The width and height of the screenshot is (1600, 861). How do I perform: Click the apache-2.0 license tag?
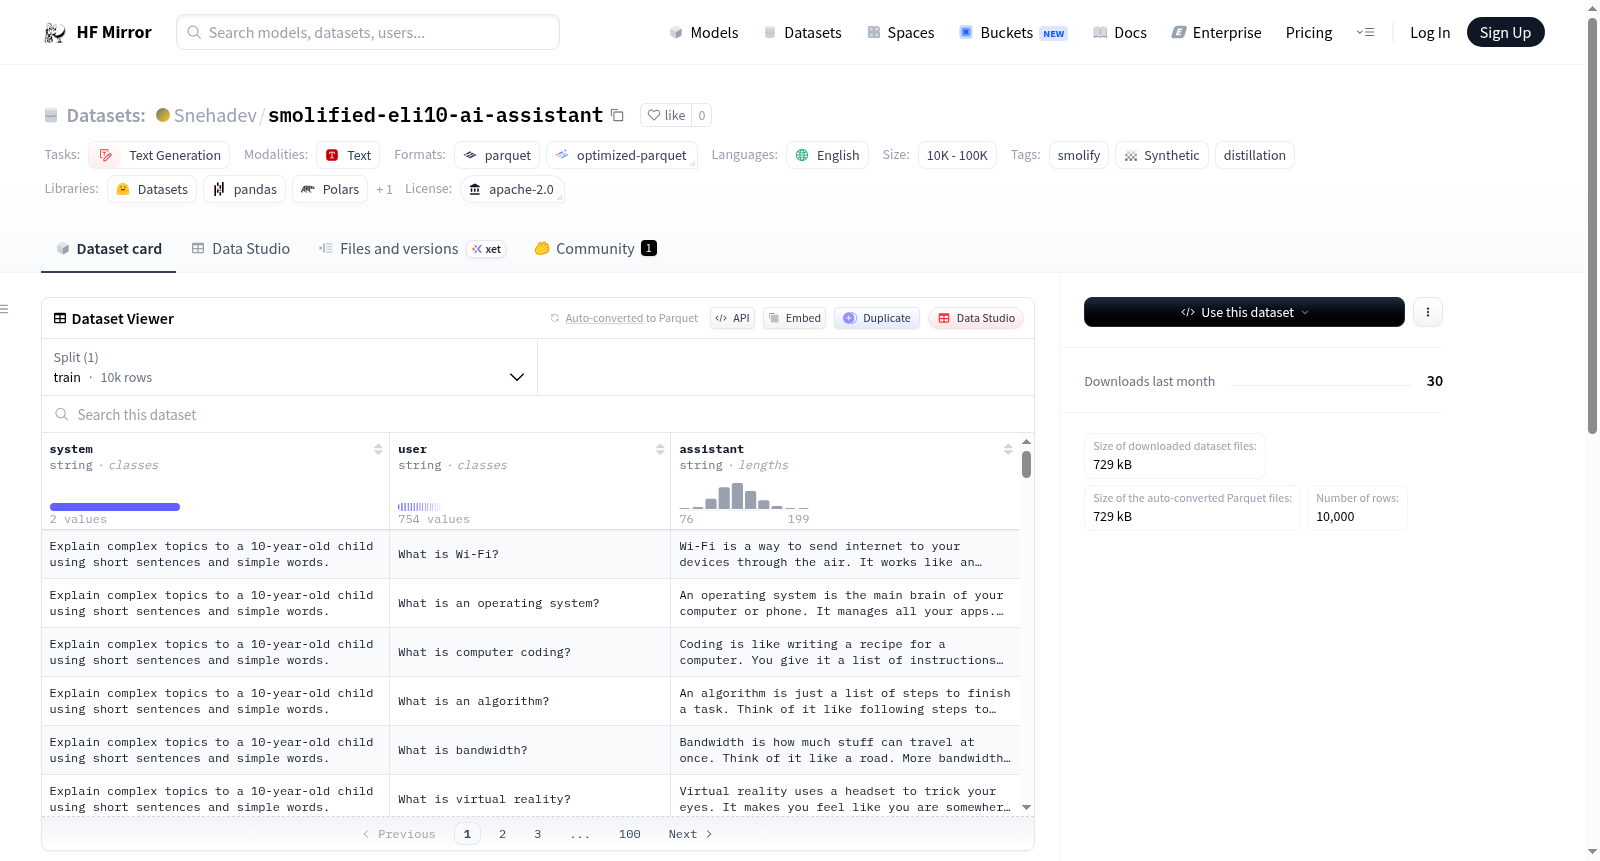coord(512,189)
